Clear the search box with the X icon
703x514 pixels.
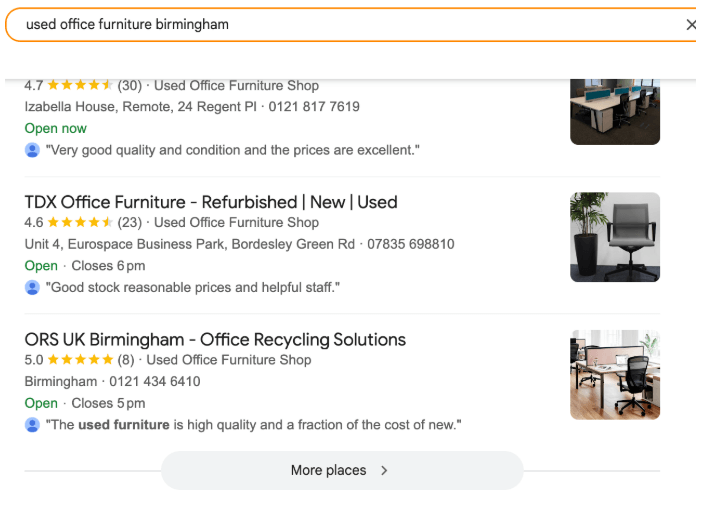coord(690,24)
